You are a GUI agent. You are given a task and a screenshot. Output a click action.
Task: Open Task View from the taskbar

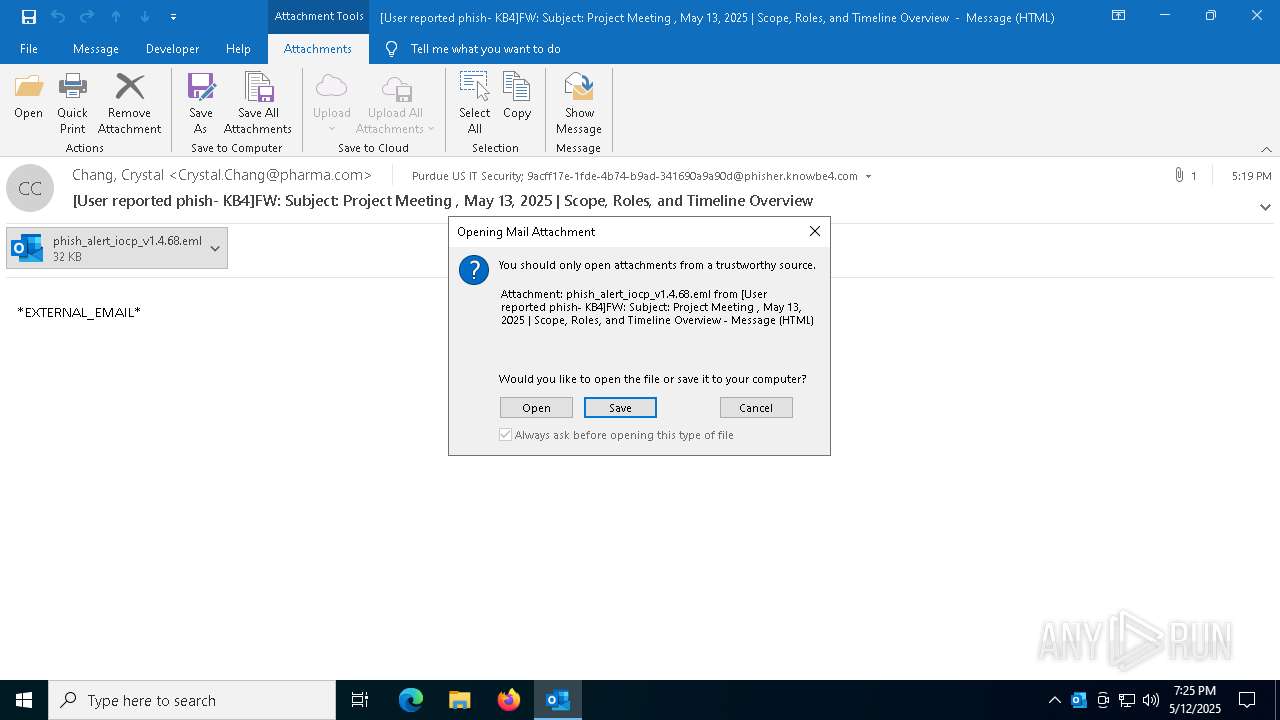(360, 700)
